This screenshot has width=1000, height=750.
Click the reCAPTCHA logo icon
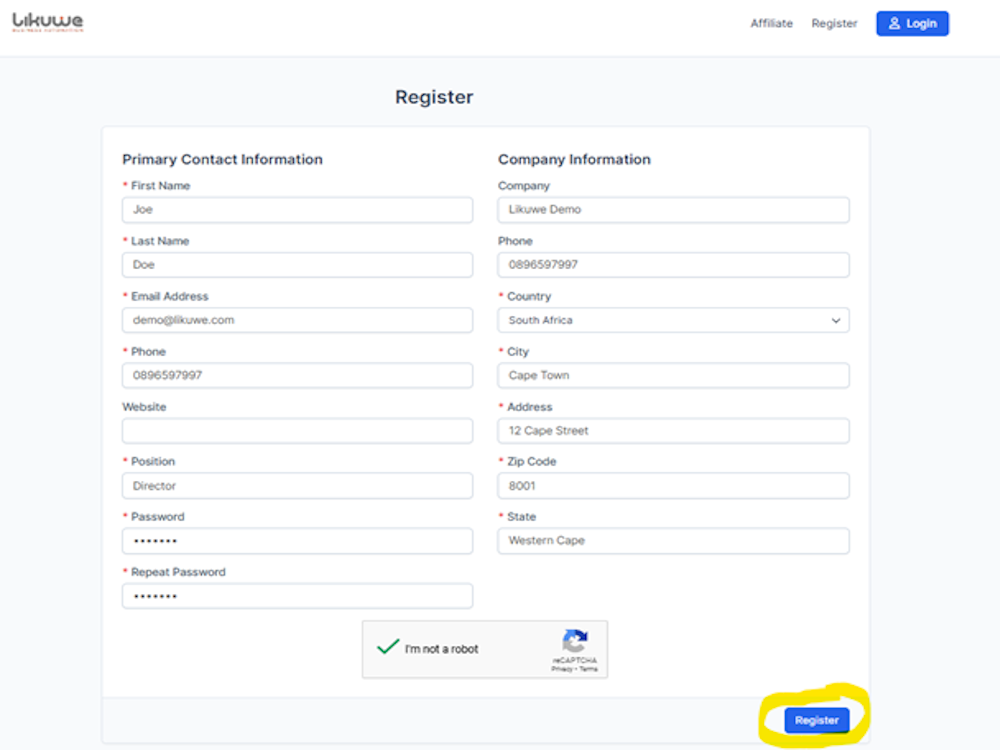point(575,641)
